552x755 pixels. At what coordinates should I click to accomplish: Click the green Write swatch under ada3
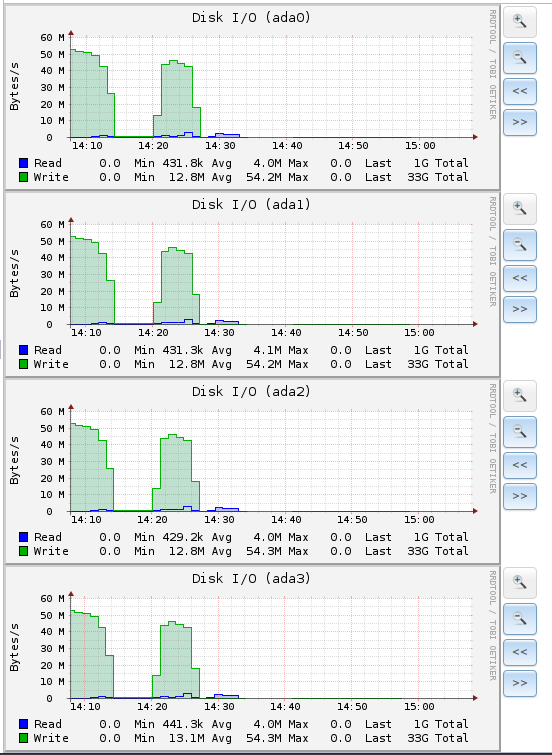click(x=23, y=738)
